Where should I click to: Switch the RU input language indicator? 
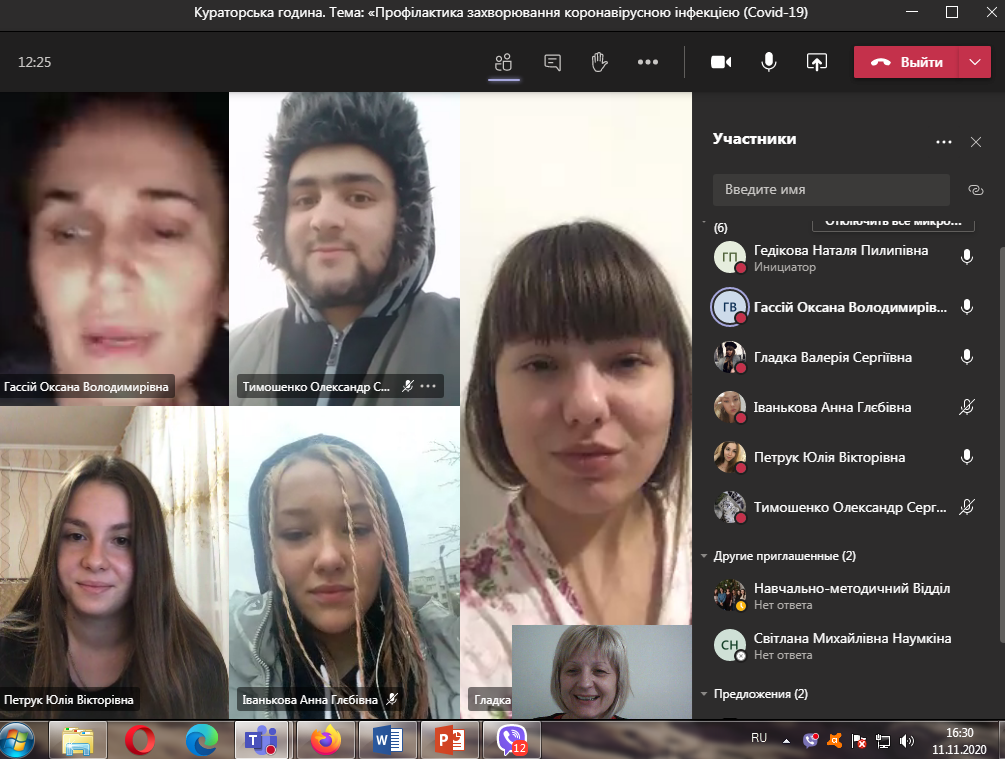tap(759, 738)
